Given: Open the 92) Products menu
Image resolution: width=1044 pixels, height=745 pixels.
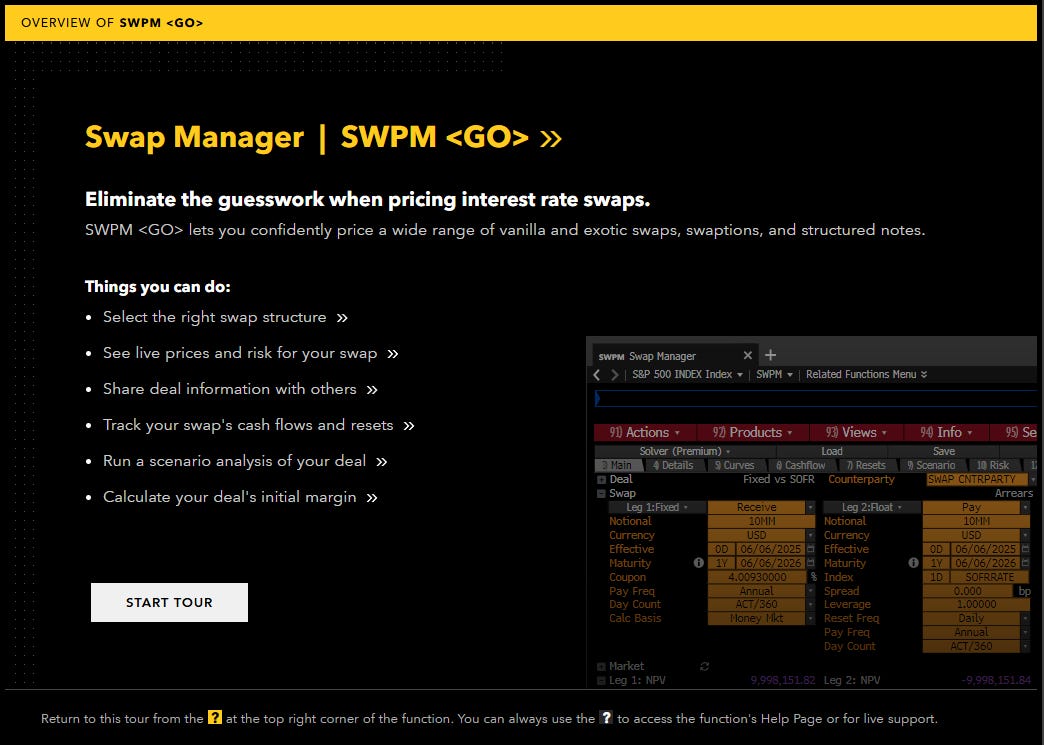Looking at the screenshot, I should tap(752, 433).
